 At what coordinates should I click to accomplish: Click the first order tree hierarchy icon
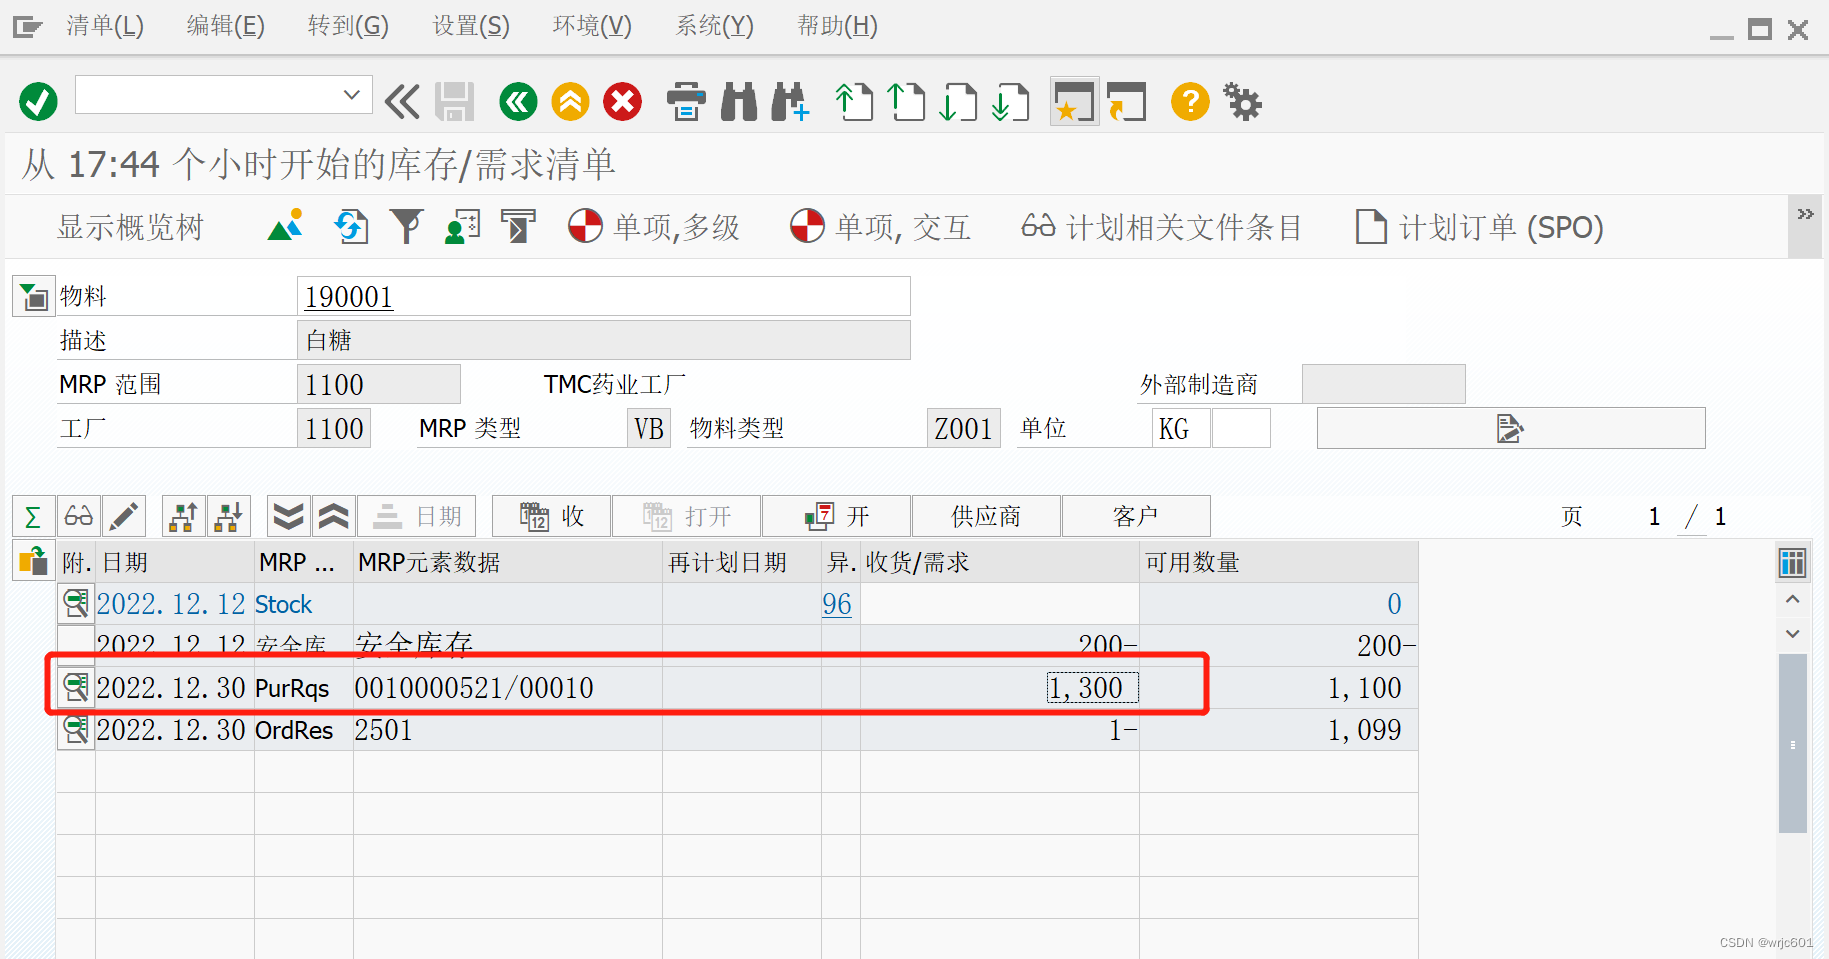coord(184,517)
